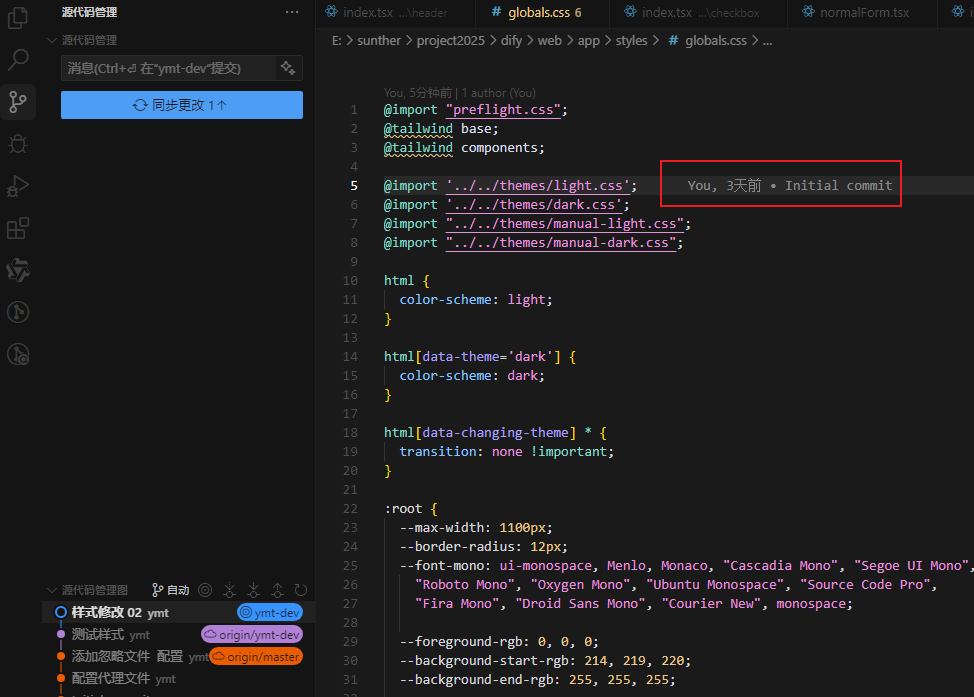Select the Source Control icon

point(17,102)
